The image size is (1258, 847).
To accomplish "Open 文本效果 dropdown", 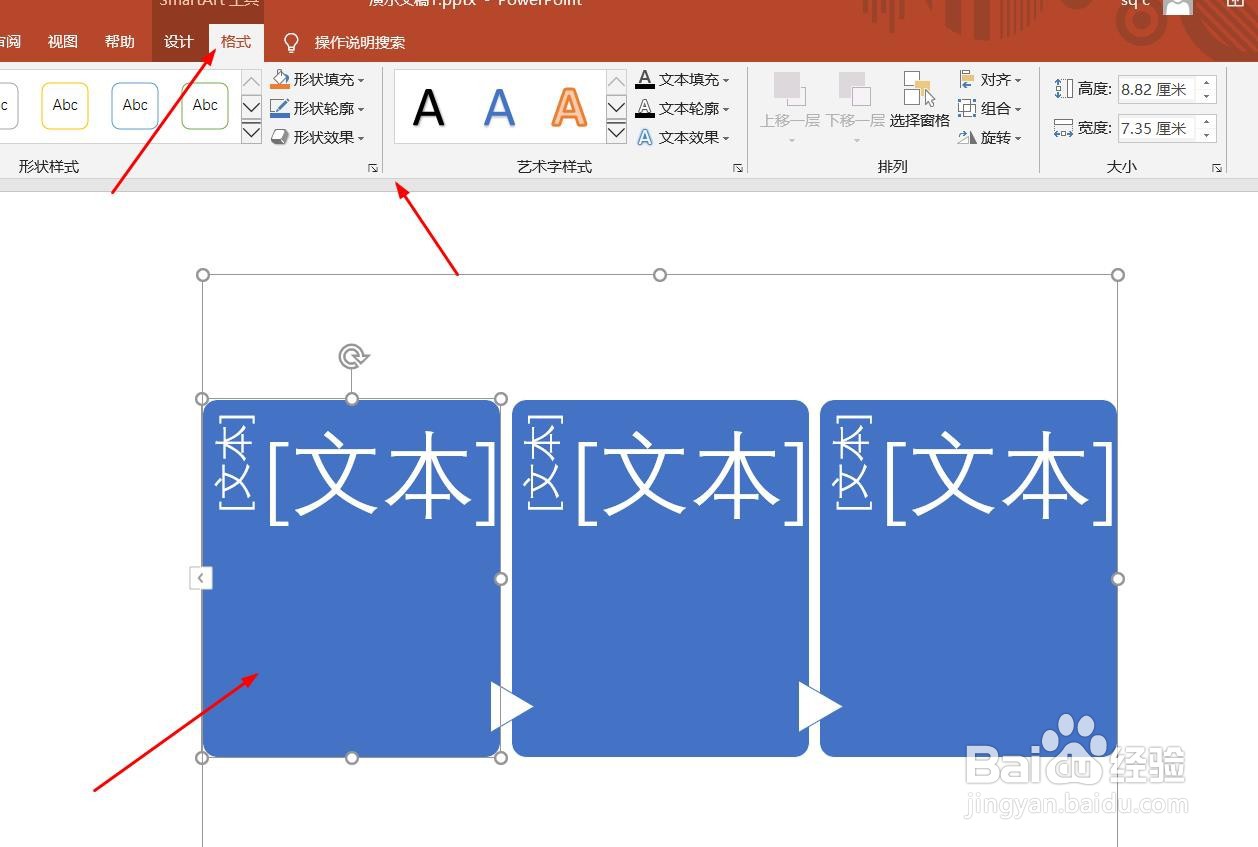I will [x=684, y=137].
